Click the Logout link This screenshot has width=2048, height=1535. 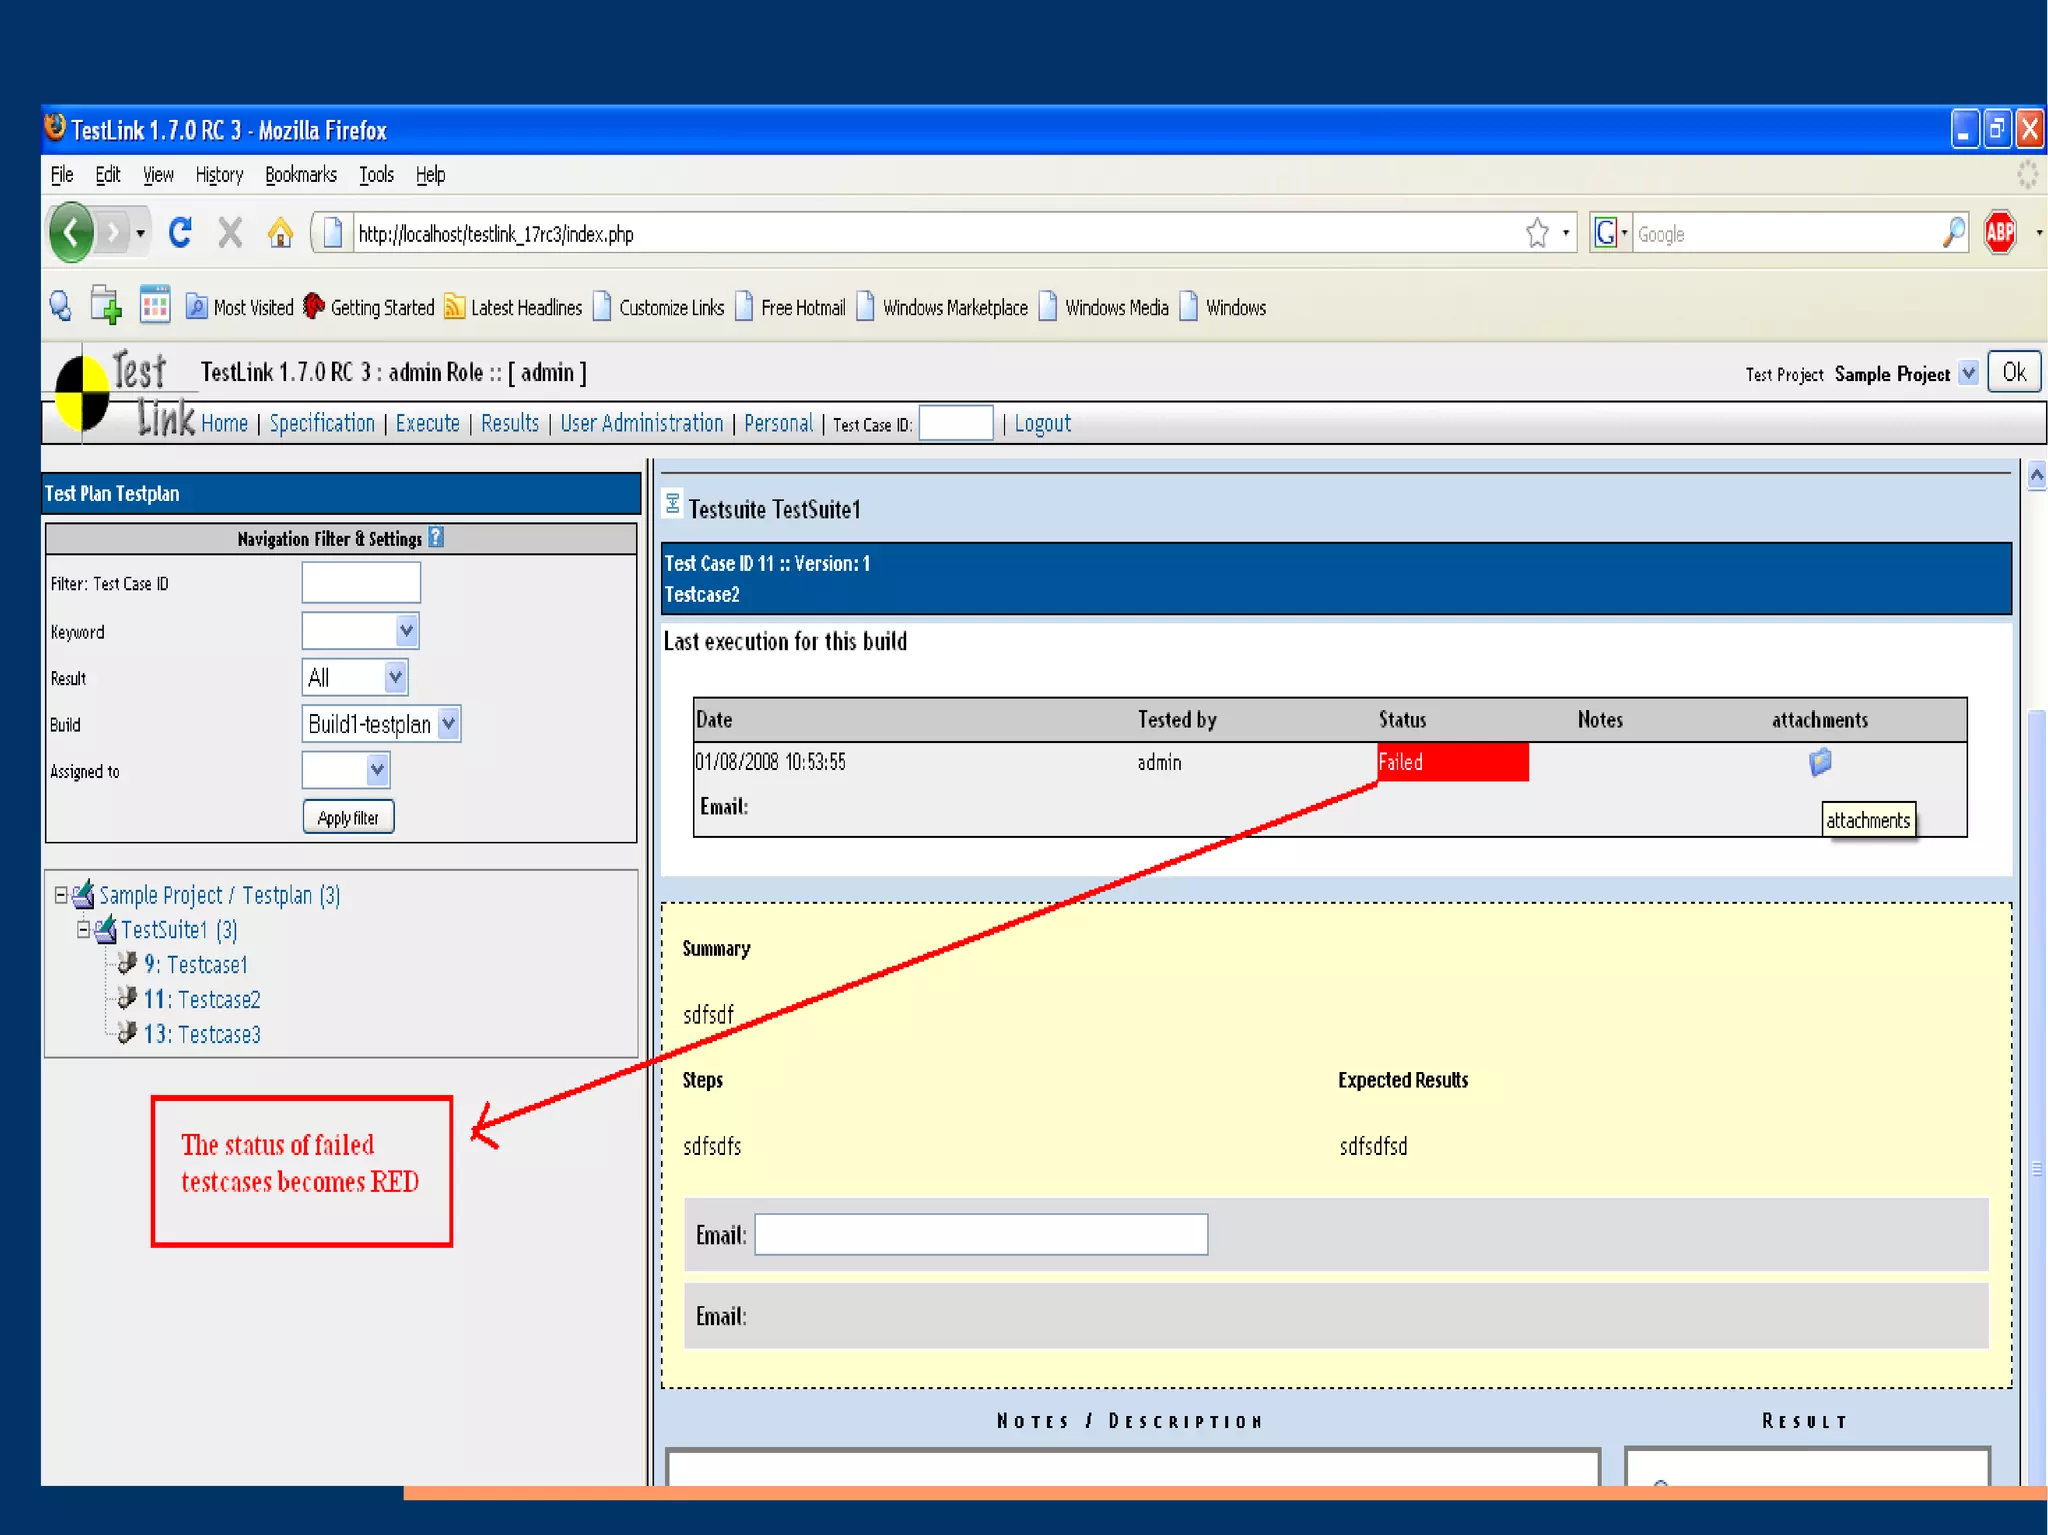(x=1043, y=423)
